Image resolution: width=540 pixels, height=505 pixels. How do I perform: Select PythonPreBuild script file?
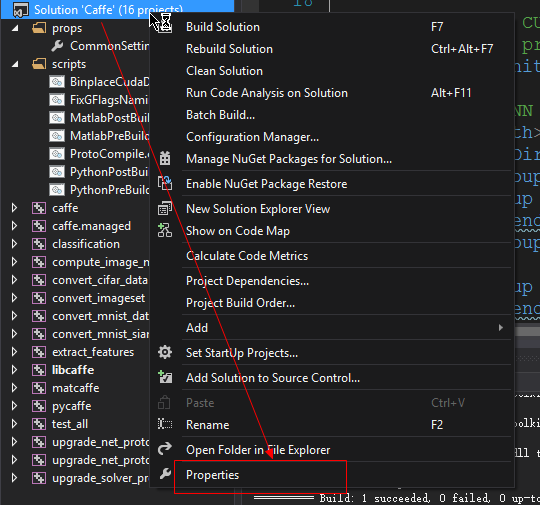tap(110, 190)
